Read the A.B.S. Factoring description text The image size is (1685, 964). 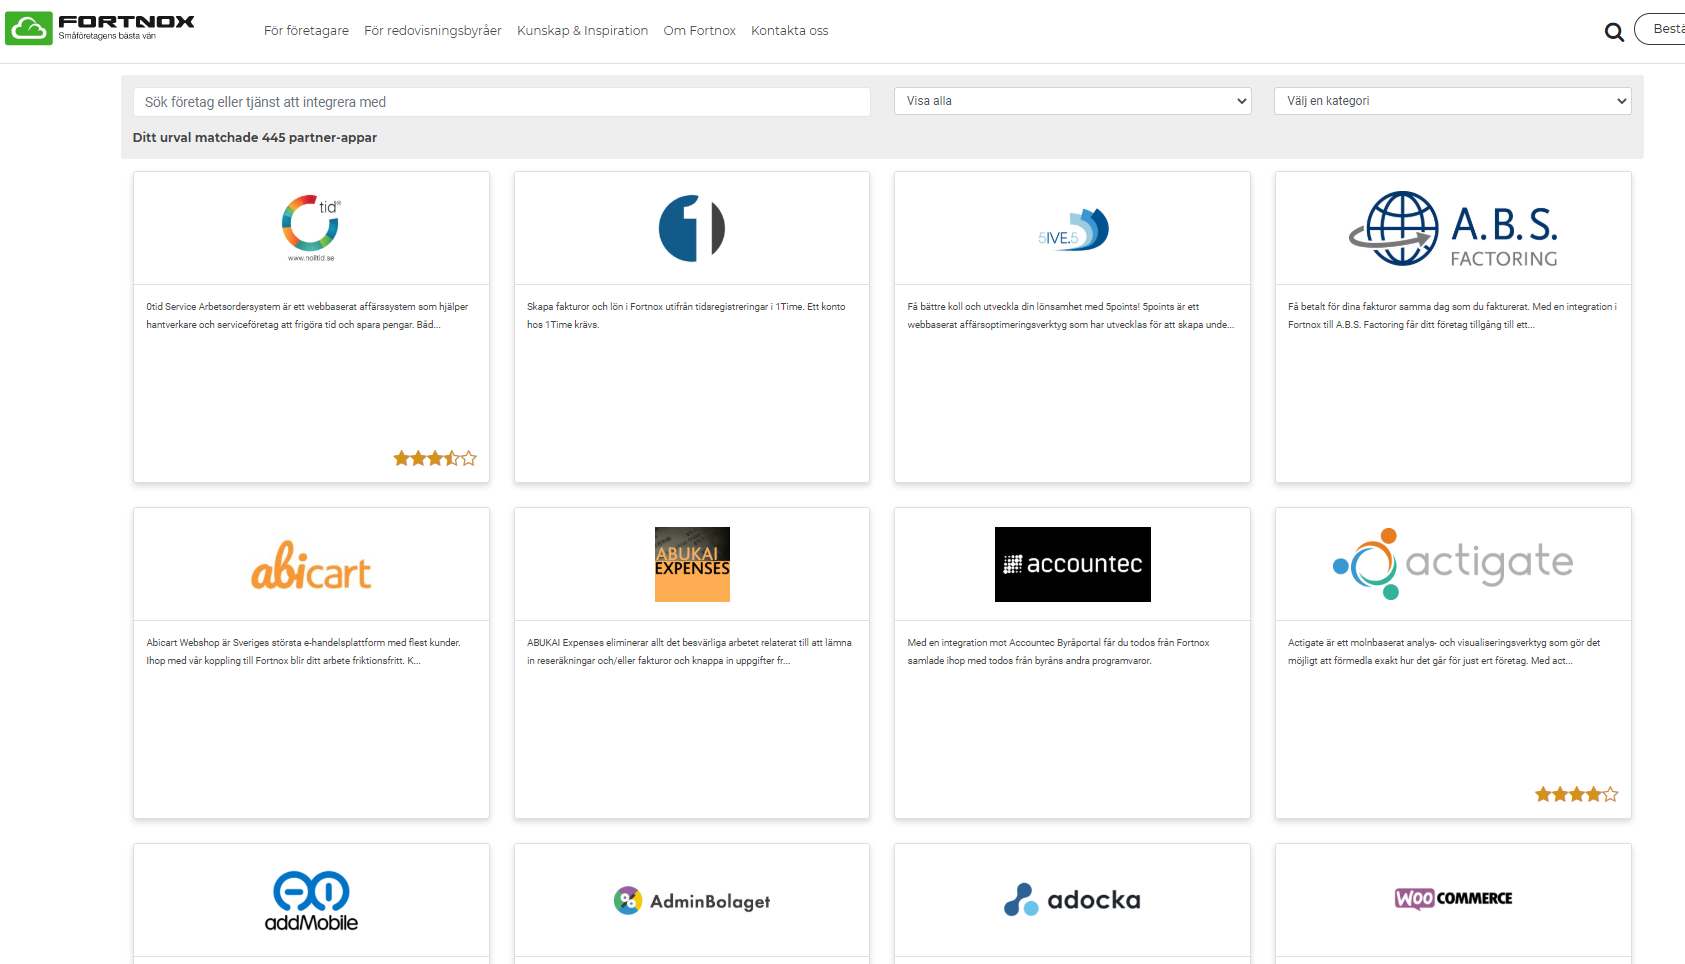1452,316
